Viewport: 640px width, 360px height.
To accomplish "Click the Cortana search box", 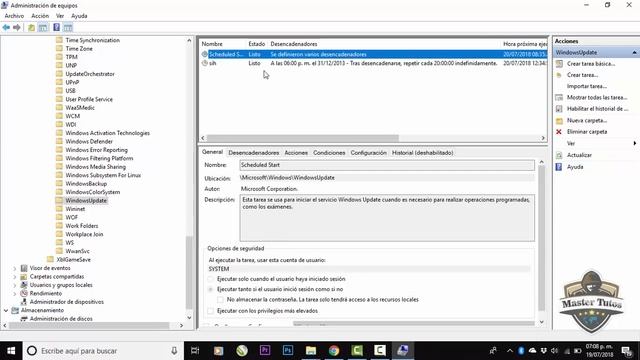I will [103, 351].
